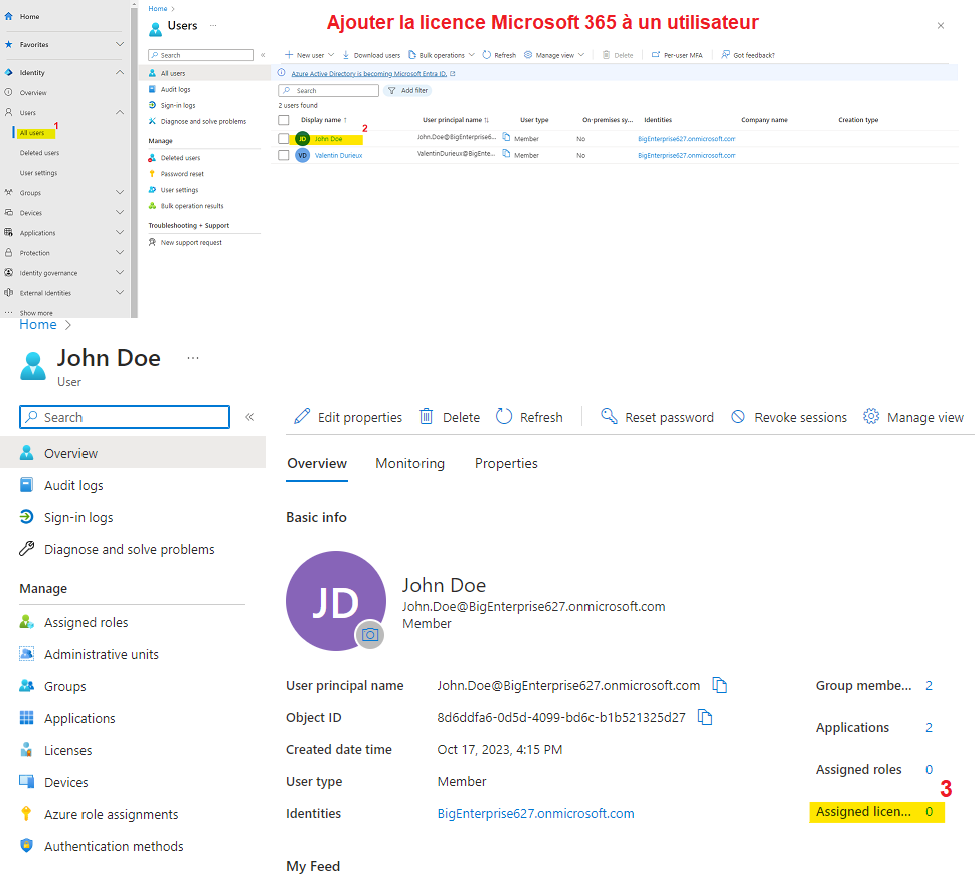Expand Groups section in left navigation
Image resolution: width=975 pixels, height=876 pixels.
[120, 192]
